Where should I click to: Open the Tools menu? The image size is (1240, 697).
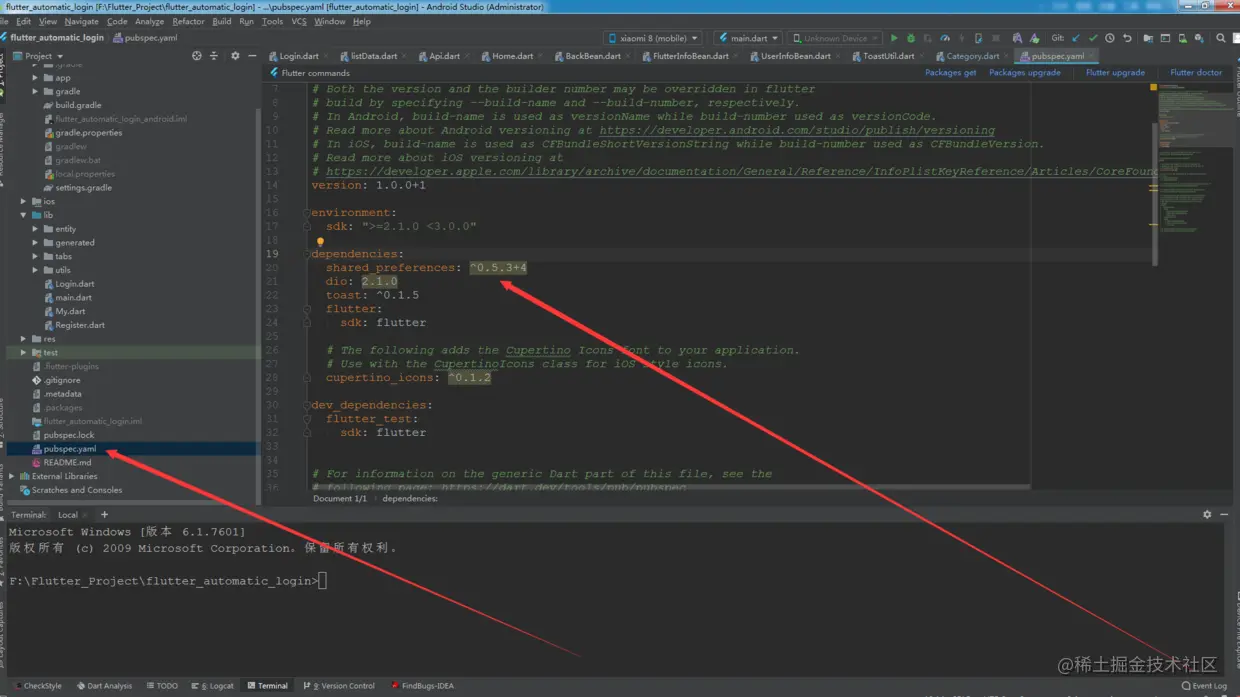pyautogui.click(x=272, y=21)
